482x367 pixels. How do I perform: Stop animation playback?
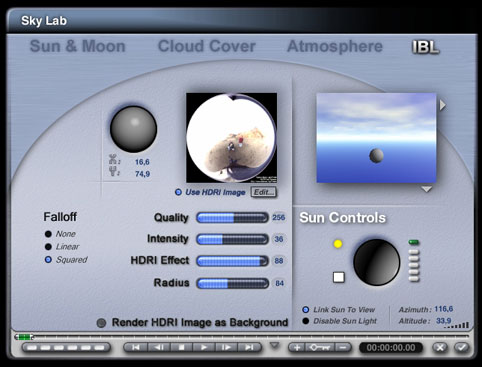click(182, 348)
